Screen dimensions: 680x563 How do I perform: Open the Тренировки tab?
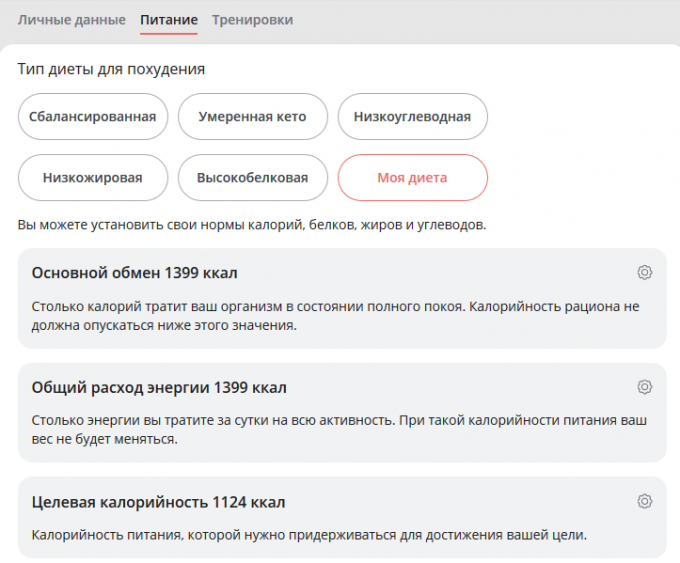(x=252, y=20)
